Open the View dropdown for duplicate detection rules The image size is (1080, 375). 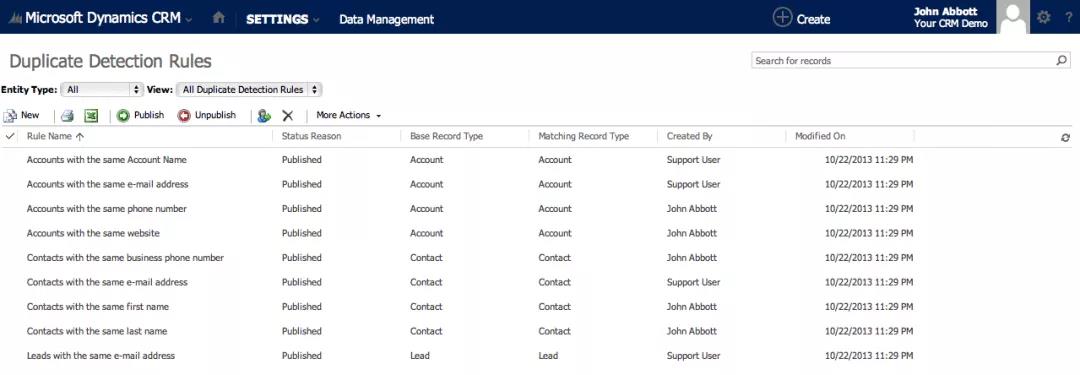[x=249, y=90]
